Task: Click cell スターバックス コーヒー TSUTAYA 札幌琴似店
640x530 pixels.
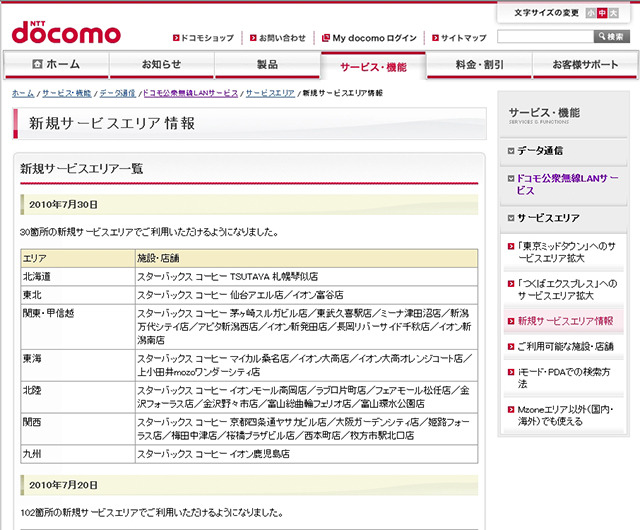Action: [307, 277]
